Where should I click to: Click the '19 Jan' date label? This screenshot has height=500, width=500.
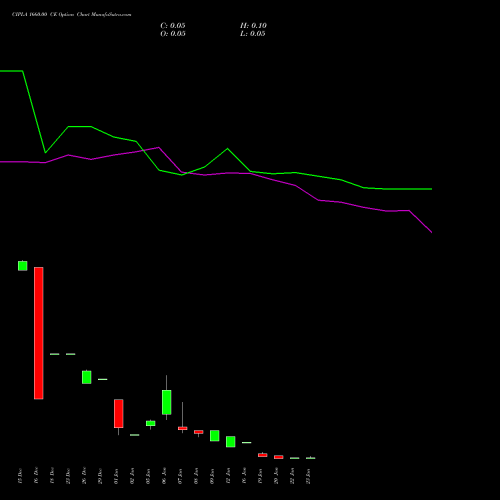(x=260, y=476)
